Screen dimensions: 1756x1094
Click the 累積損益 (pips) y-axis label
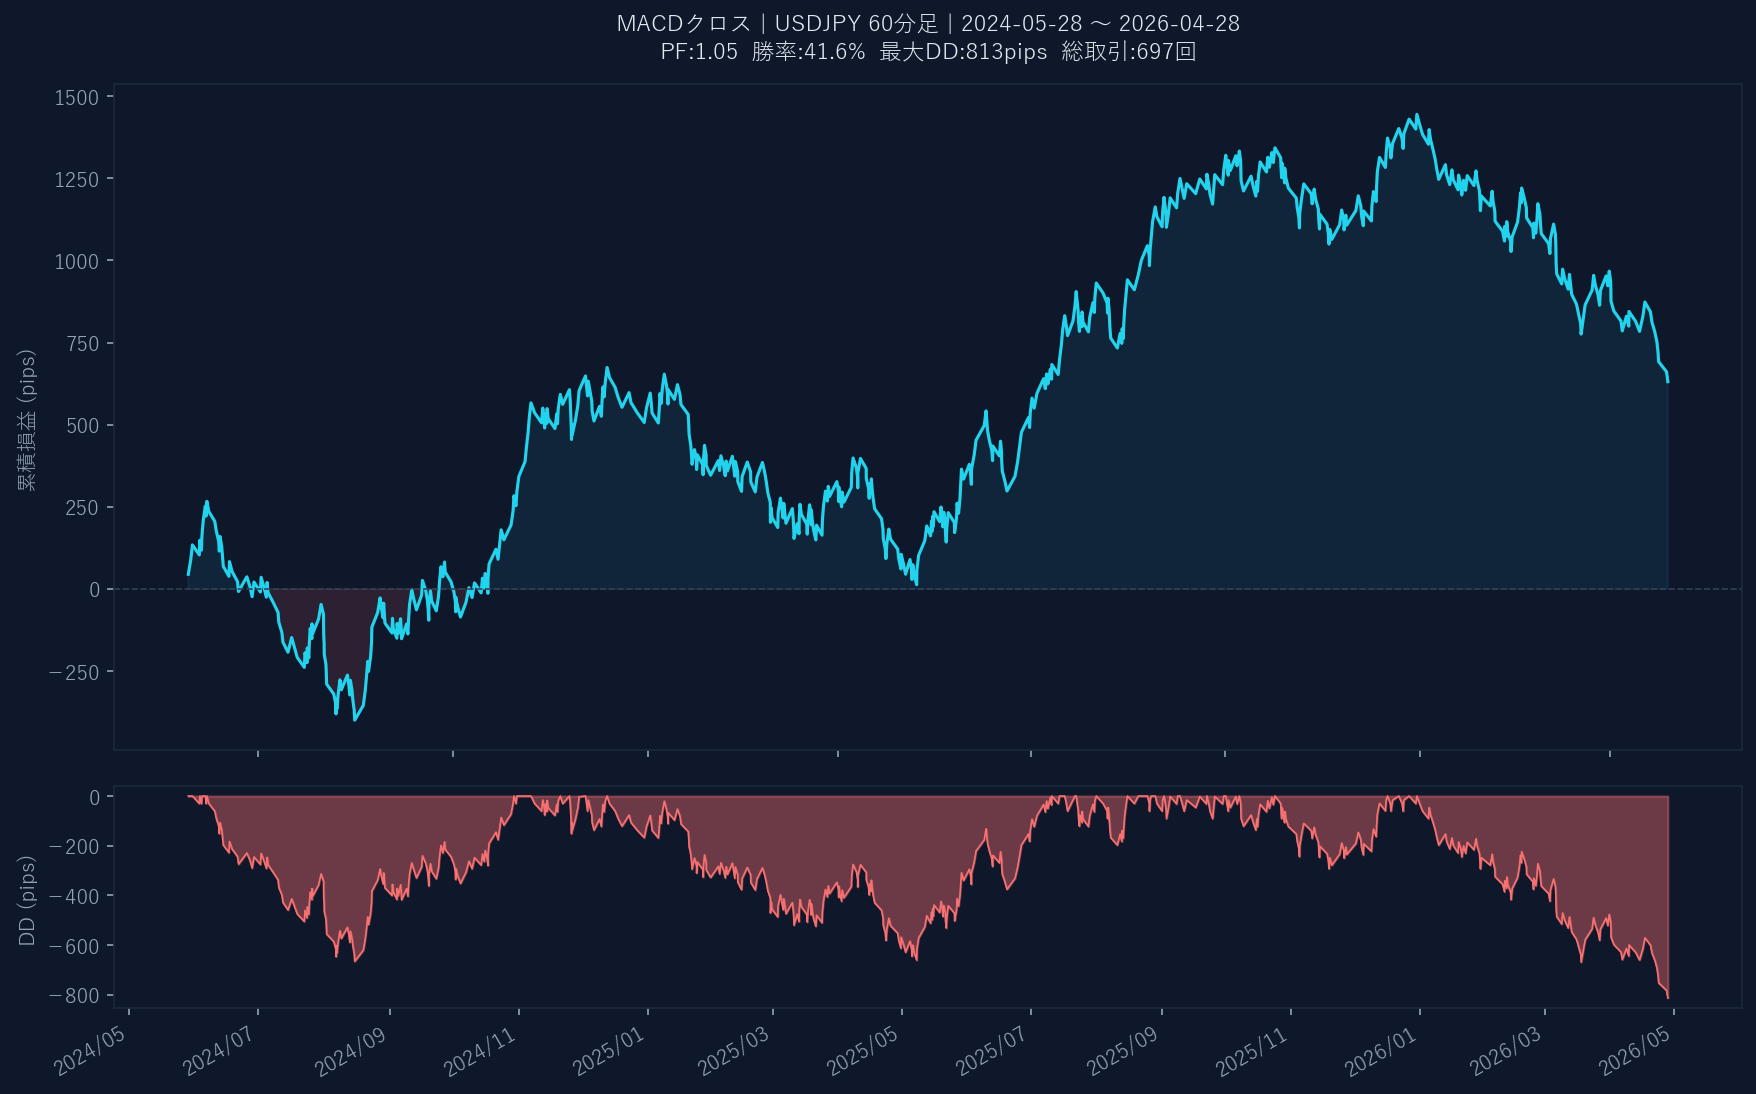(x=27, y=420)
